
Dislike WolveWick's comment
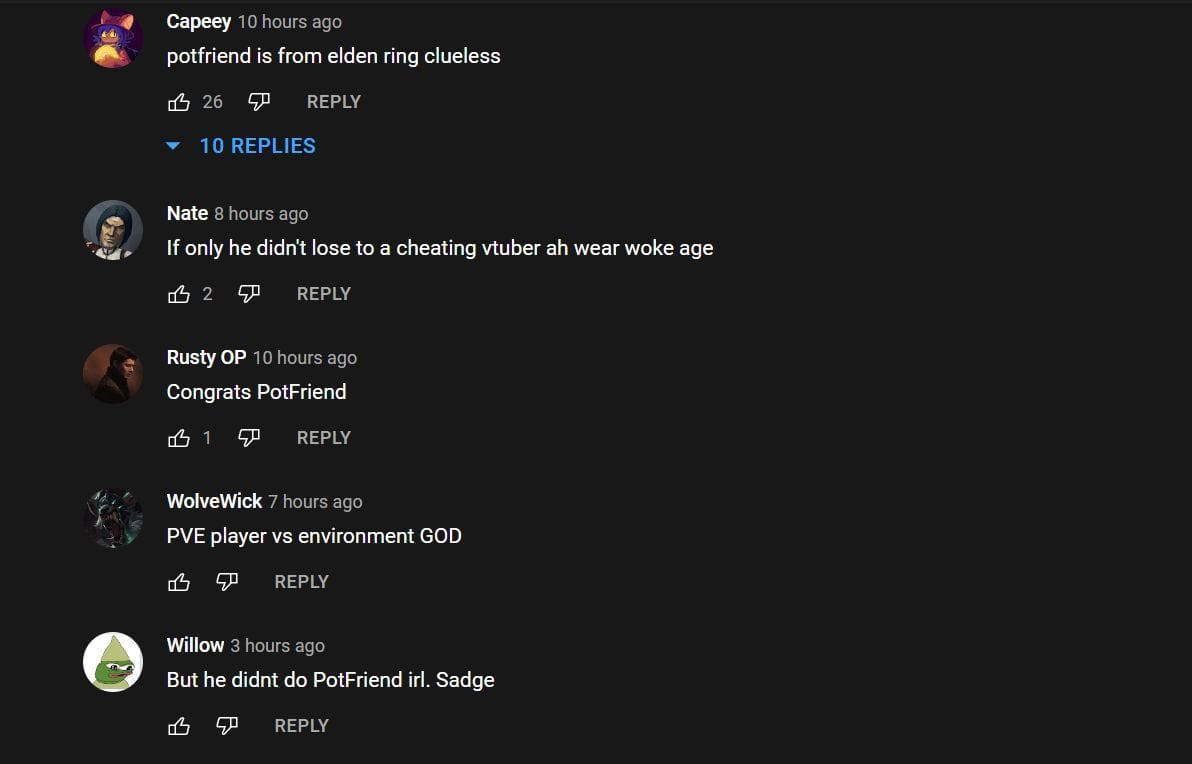coord(227,582)
